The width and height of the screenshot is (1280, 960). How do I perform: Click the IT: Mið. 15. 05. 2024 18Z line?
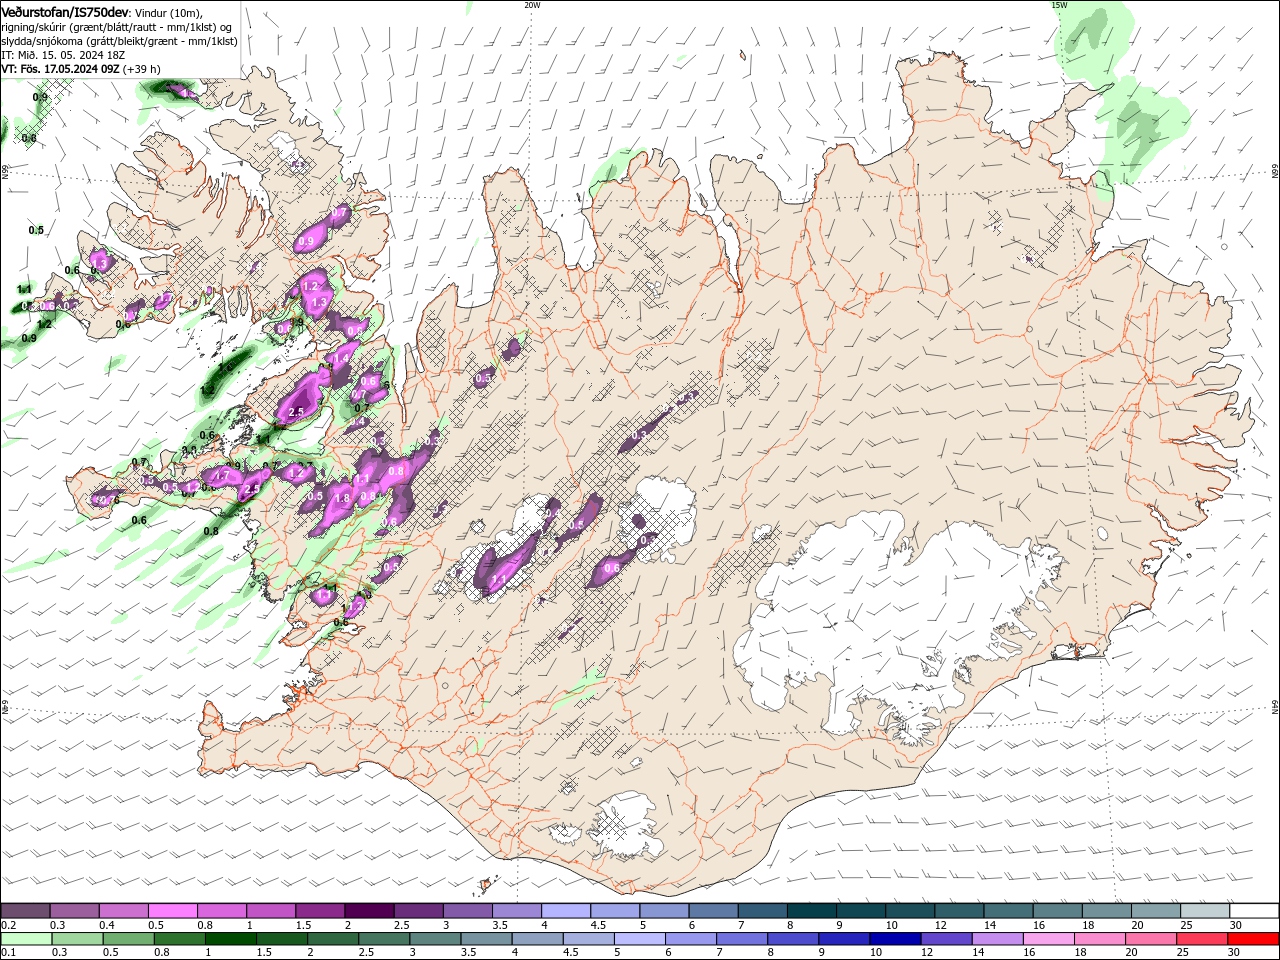[62, 55]
